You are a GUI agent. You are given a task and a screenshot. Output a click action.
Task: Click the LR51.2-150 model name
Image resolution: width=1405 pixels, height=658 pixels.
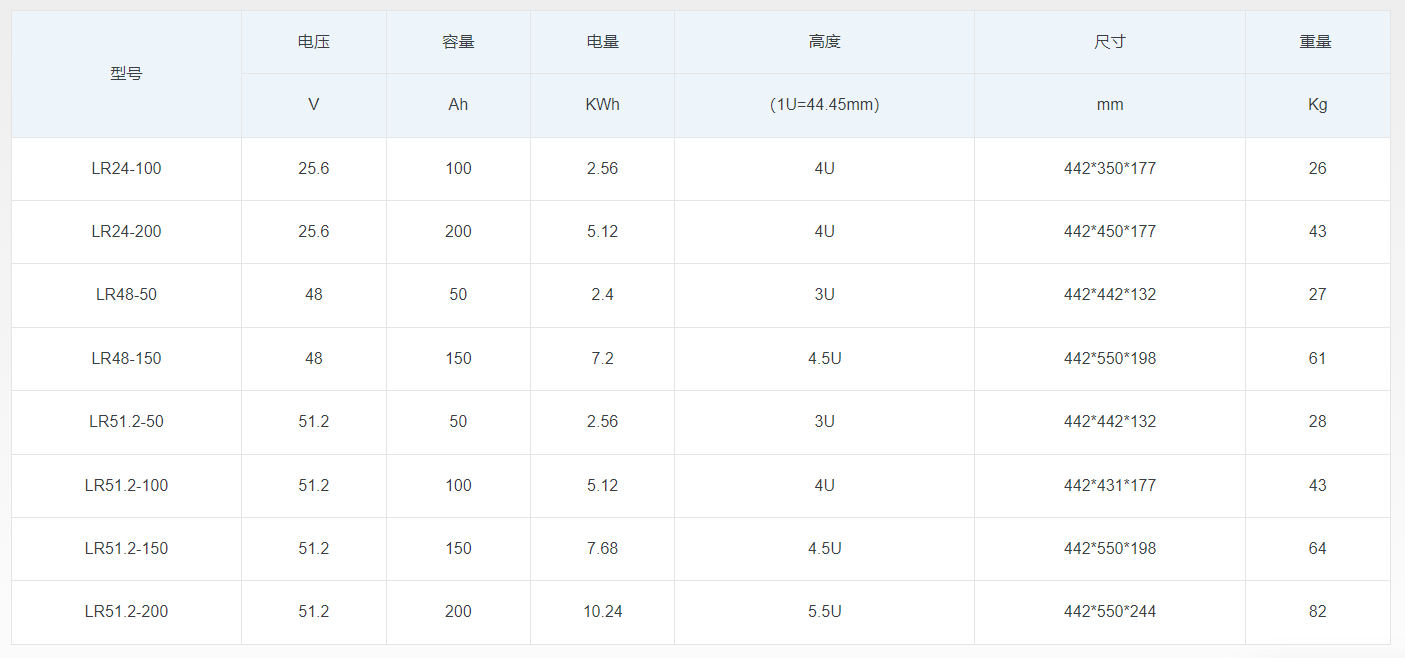pyautogui.click(x=126, y=549)
